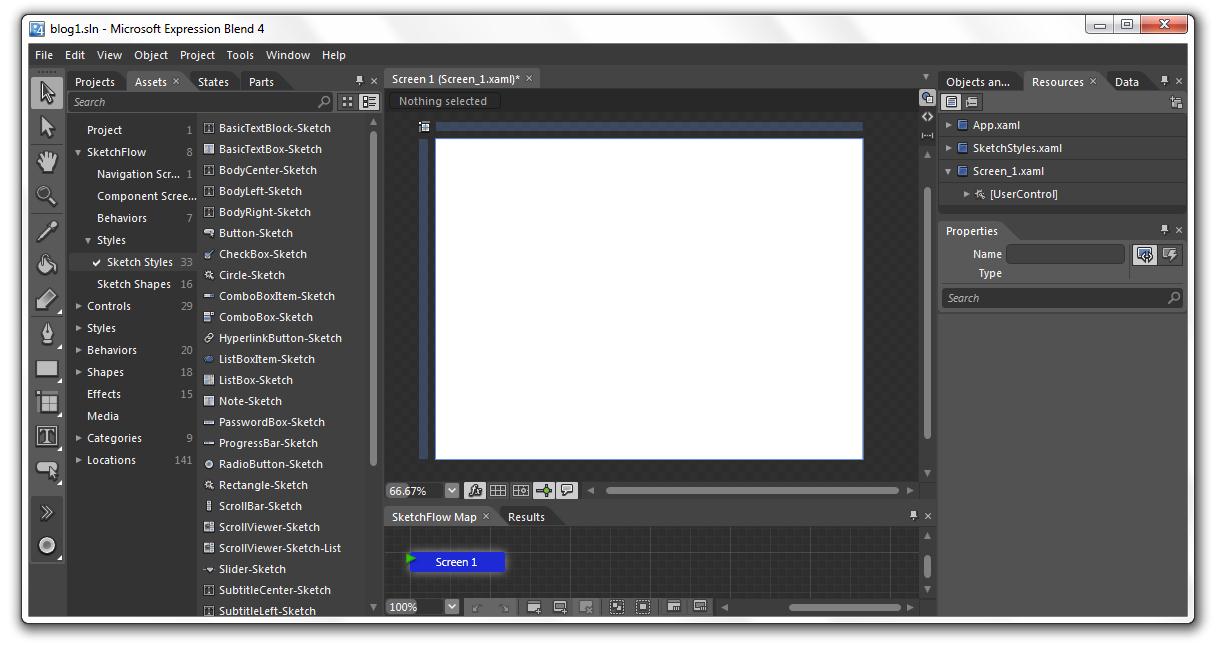Expand the Controls category in Assets

pyautogui.click(x=79, y=305)
